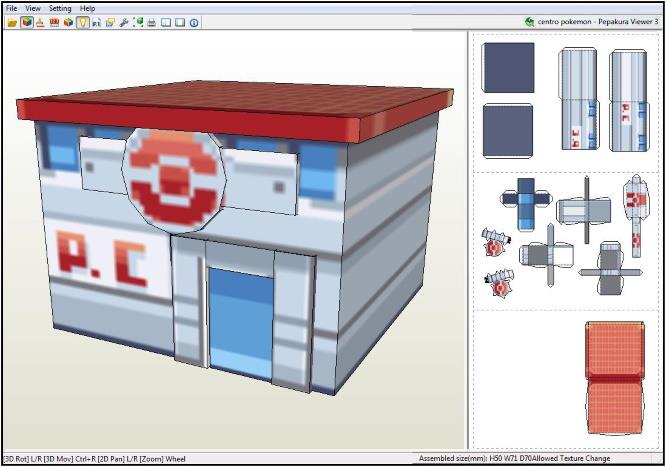Click the 3D Pokemon Center model view

click(234, 238)
